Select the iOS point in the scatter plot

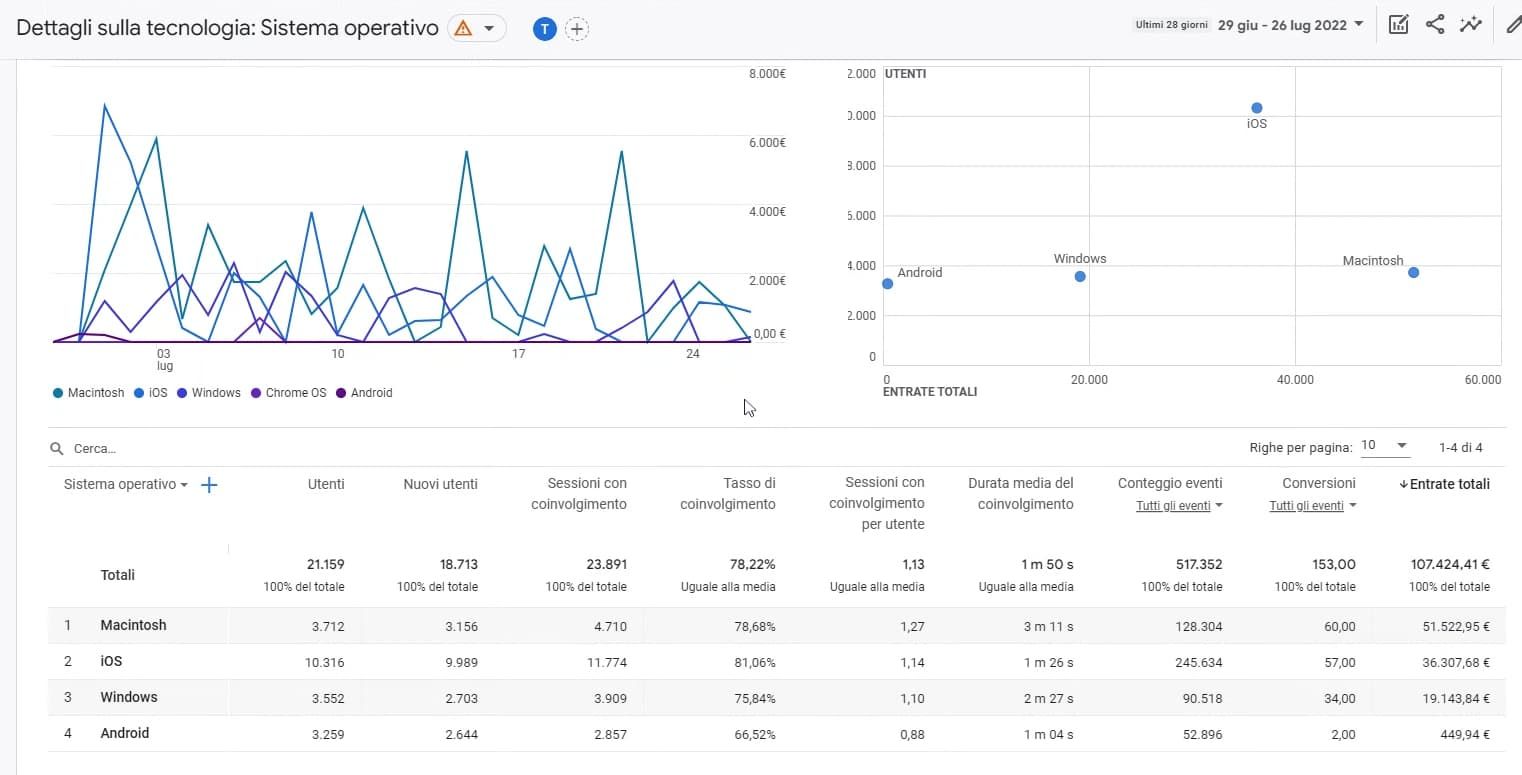pos(1257,108)
